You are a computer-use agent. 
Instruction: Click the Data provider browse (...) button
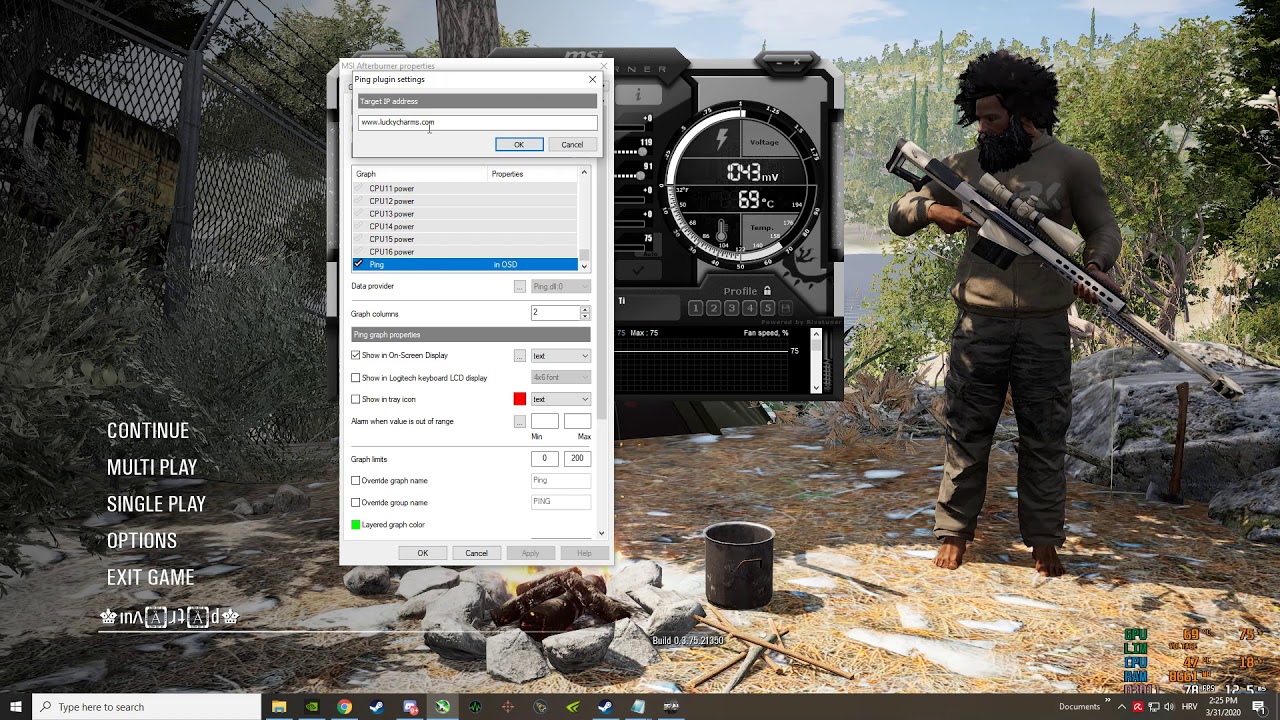[x=519, y=286]
